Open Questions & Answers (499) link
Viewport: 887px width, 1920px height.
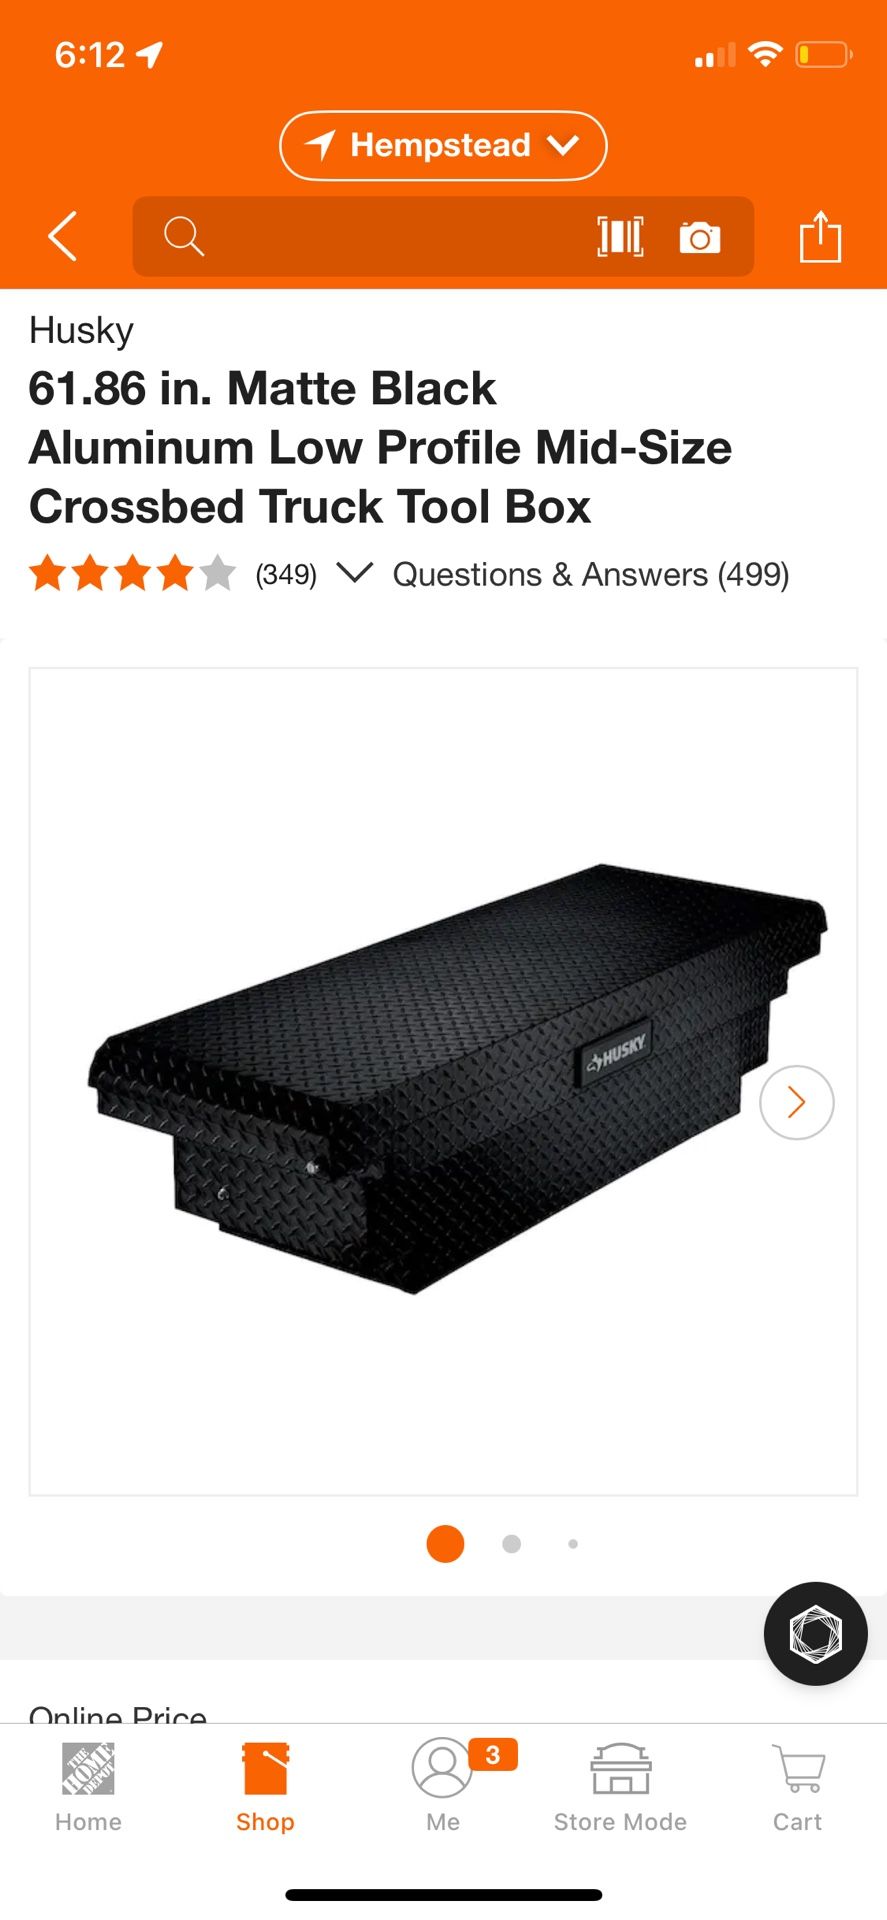(x=591, y=575)
